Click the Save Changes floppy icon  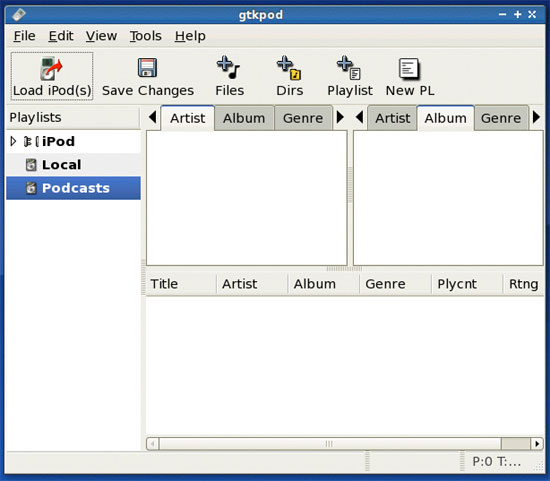(147, 68)
